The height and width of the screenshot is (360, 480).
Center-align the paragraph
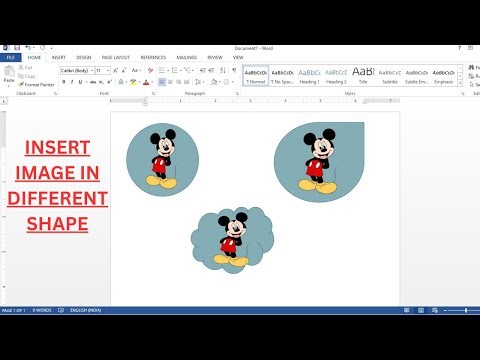(170, 82)
